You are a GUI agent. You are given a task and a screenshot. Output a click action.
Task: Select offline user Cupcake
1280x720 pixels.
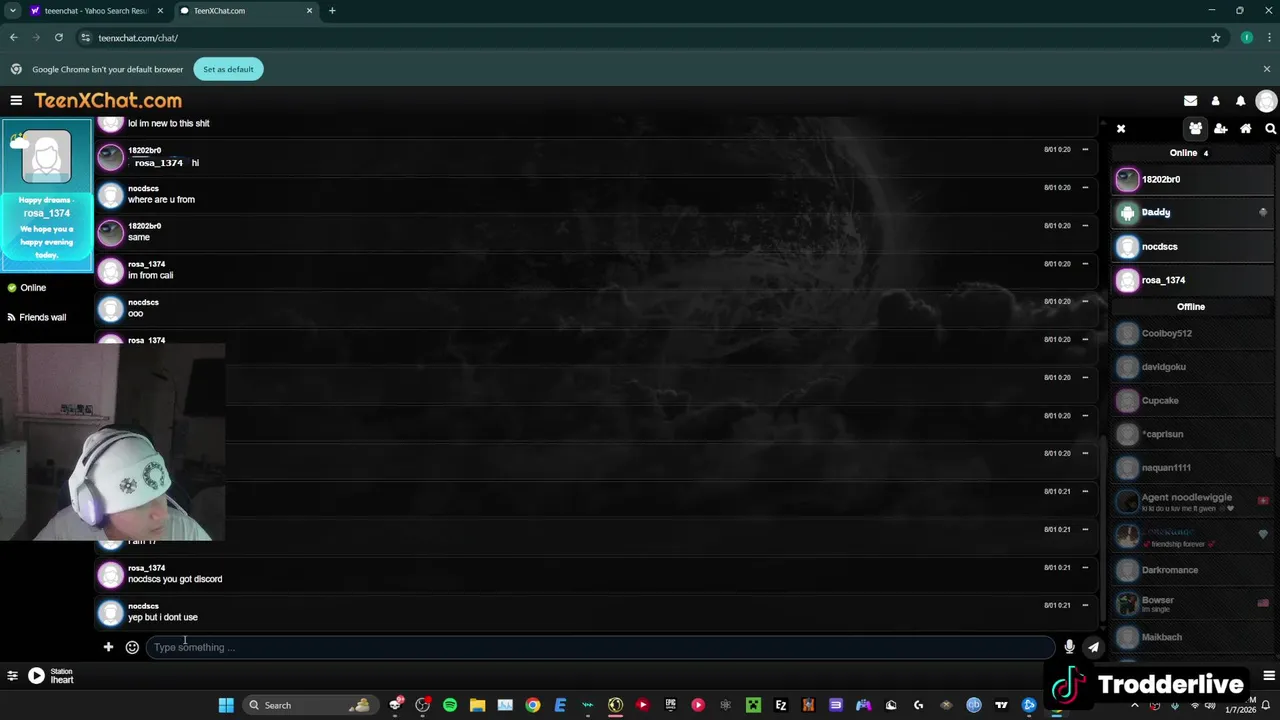click(x=1193, y=400)
